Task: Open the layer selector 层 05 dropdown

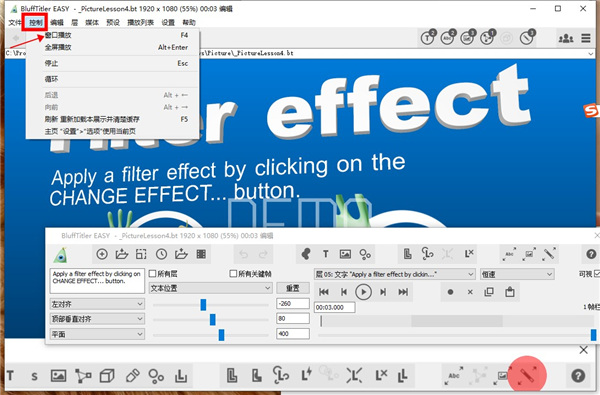Action: [x=395, y=274]
